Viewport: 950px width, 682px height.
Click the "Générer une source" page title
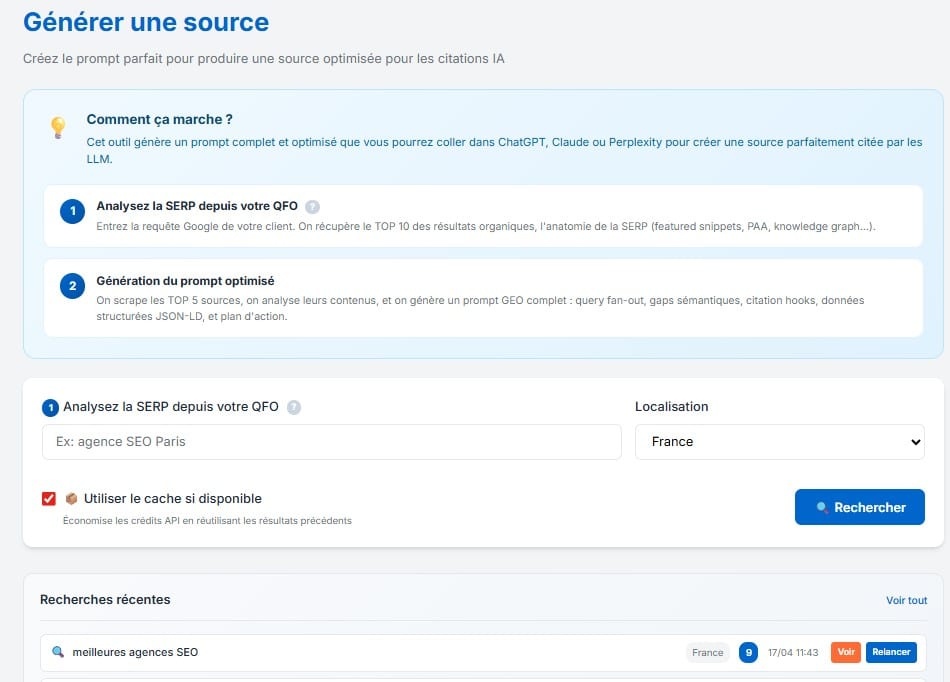tap(146, 22)
